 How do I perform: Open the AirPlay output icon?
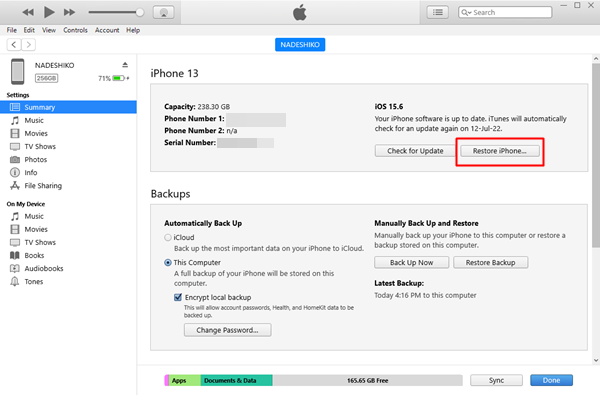[x=163, y=12]
